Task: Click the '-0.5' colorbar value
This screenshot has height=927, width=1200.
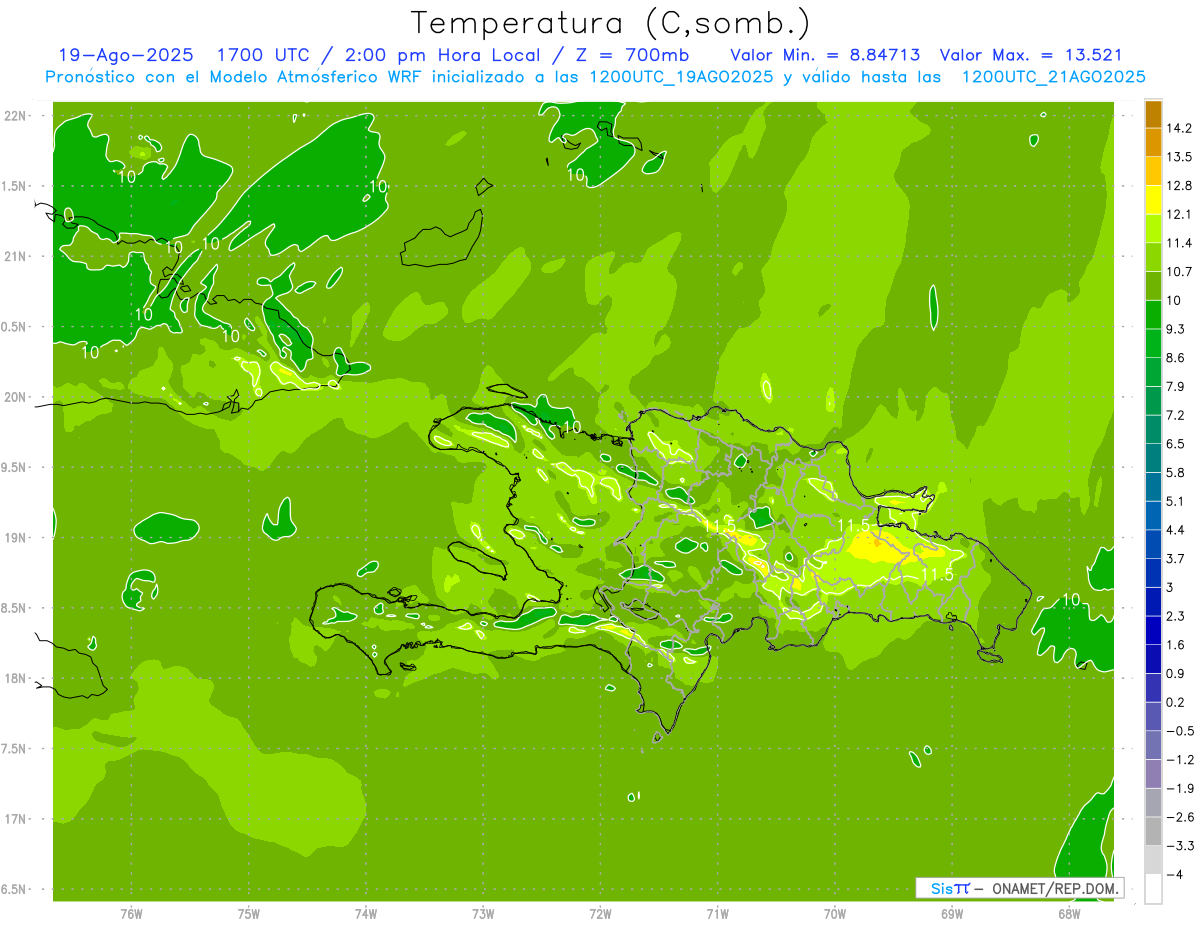Action: point(1179,731)
